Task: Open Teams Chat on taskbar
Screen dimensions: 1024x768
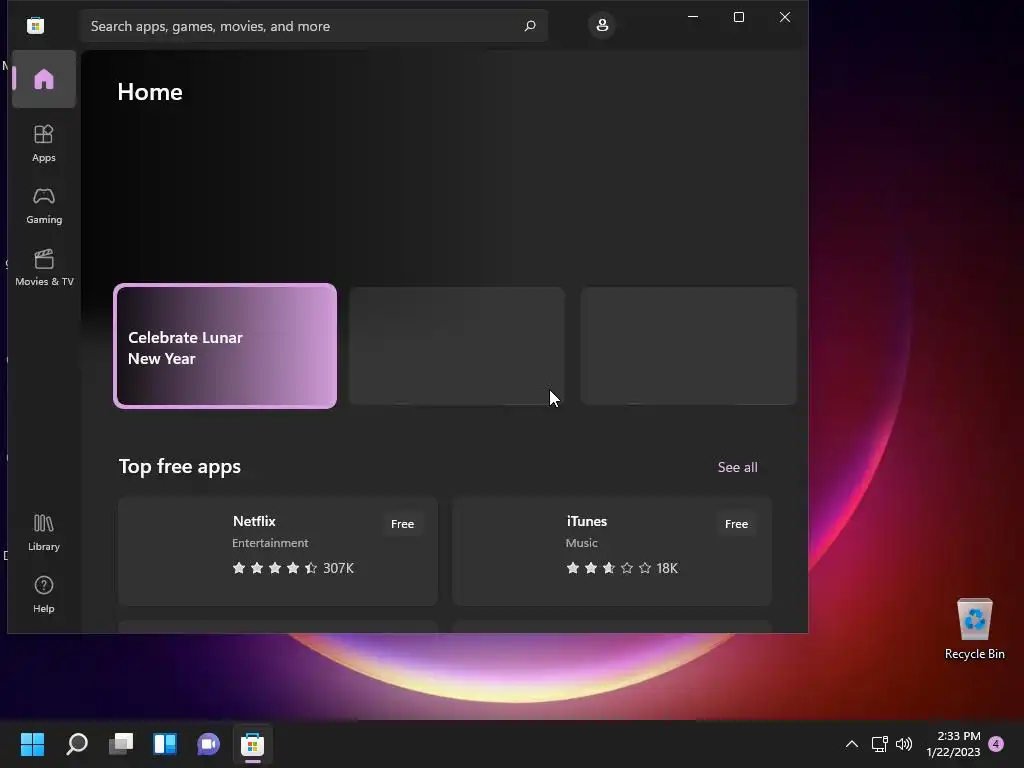Action: pos(208,744)
